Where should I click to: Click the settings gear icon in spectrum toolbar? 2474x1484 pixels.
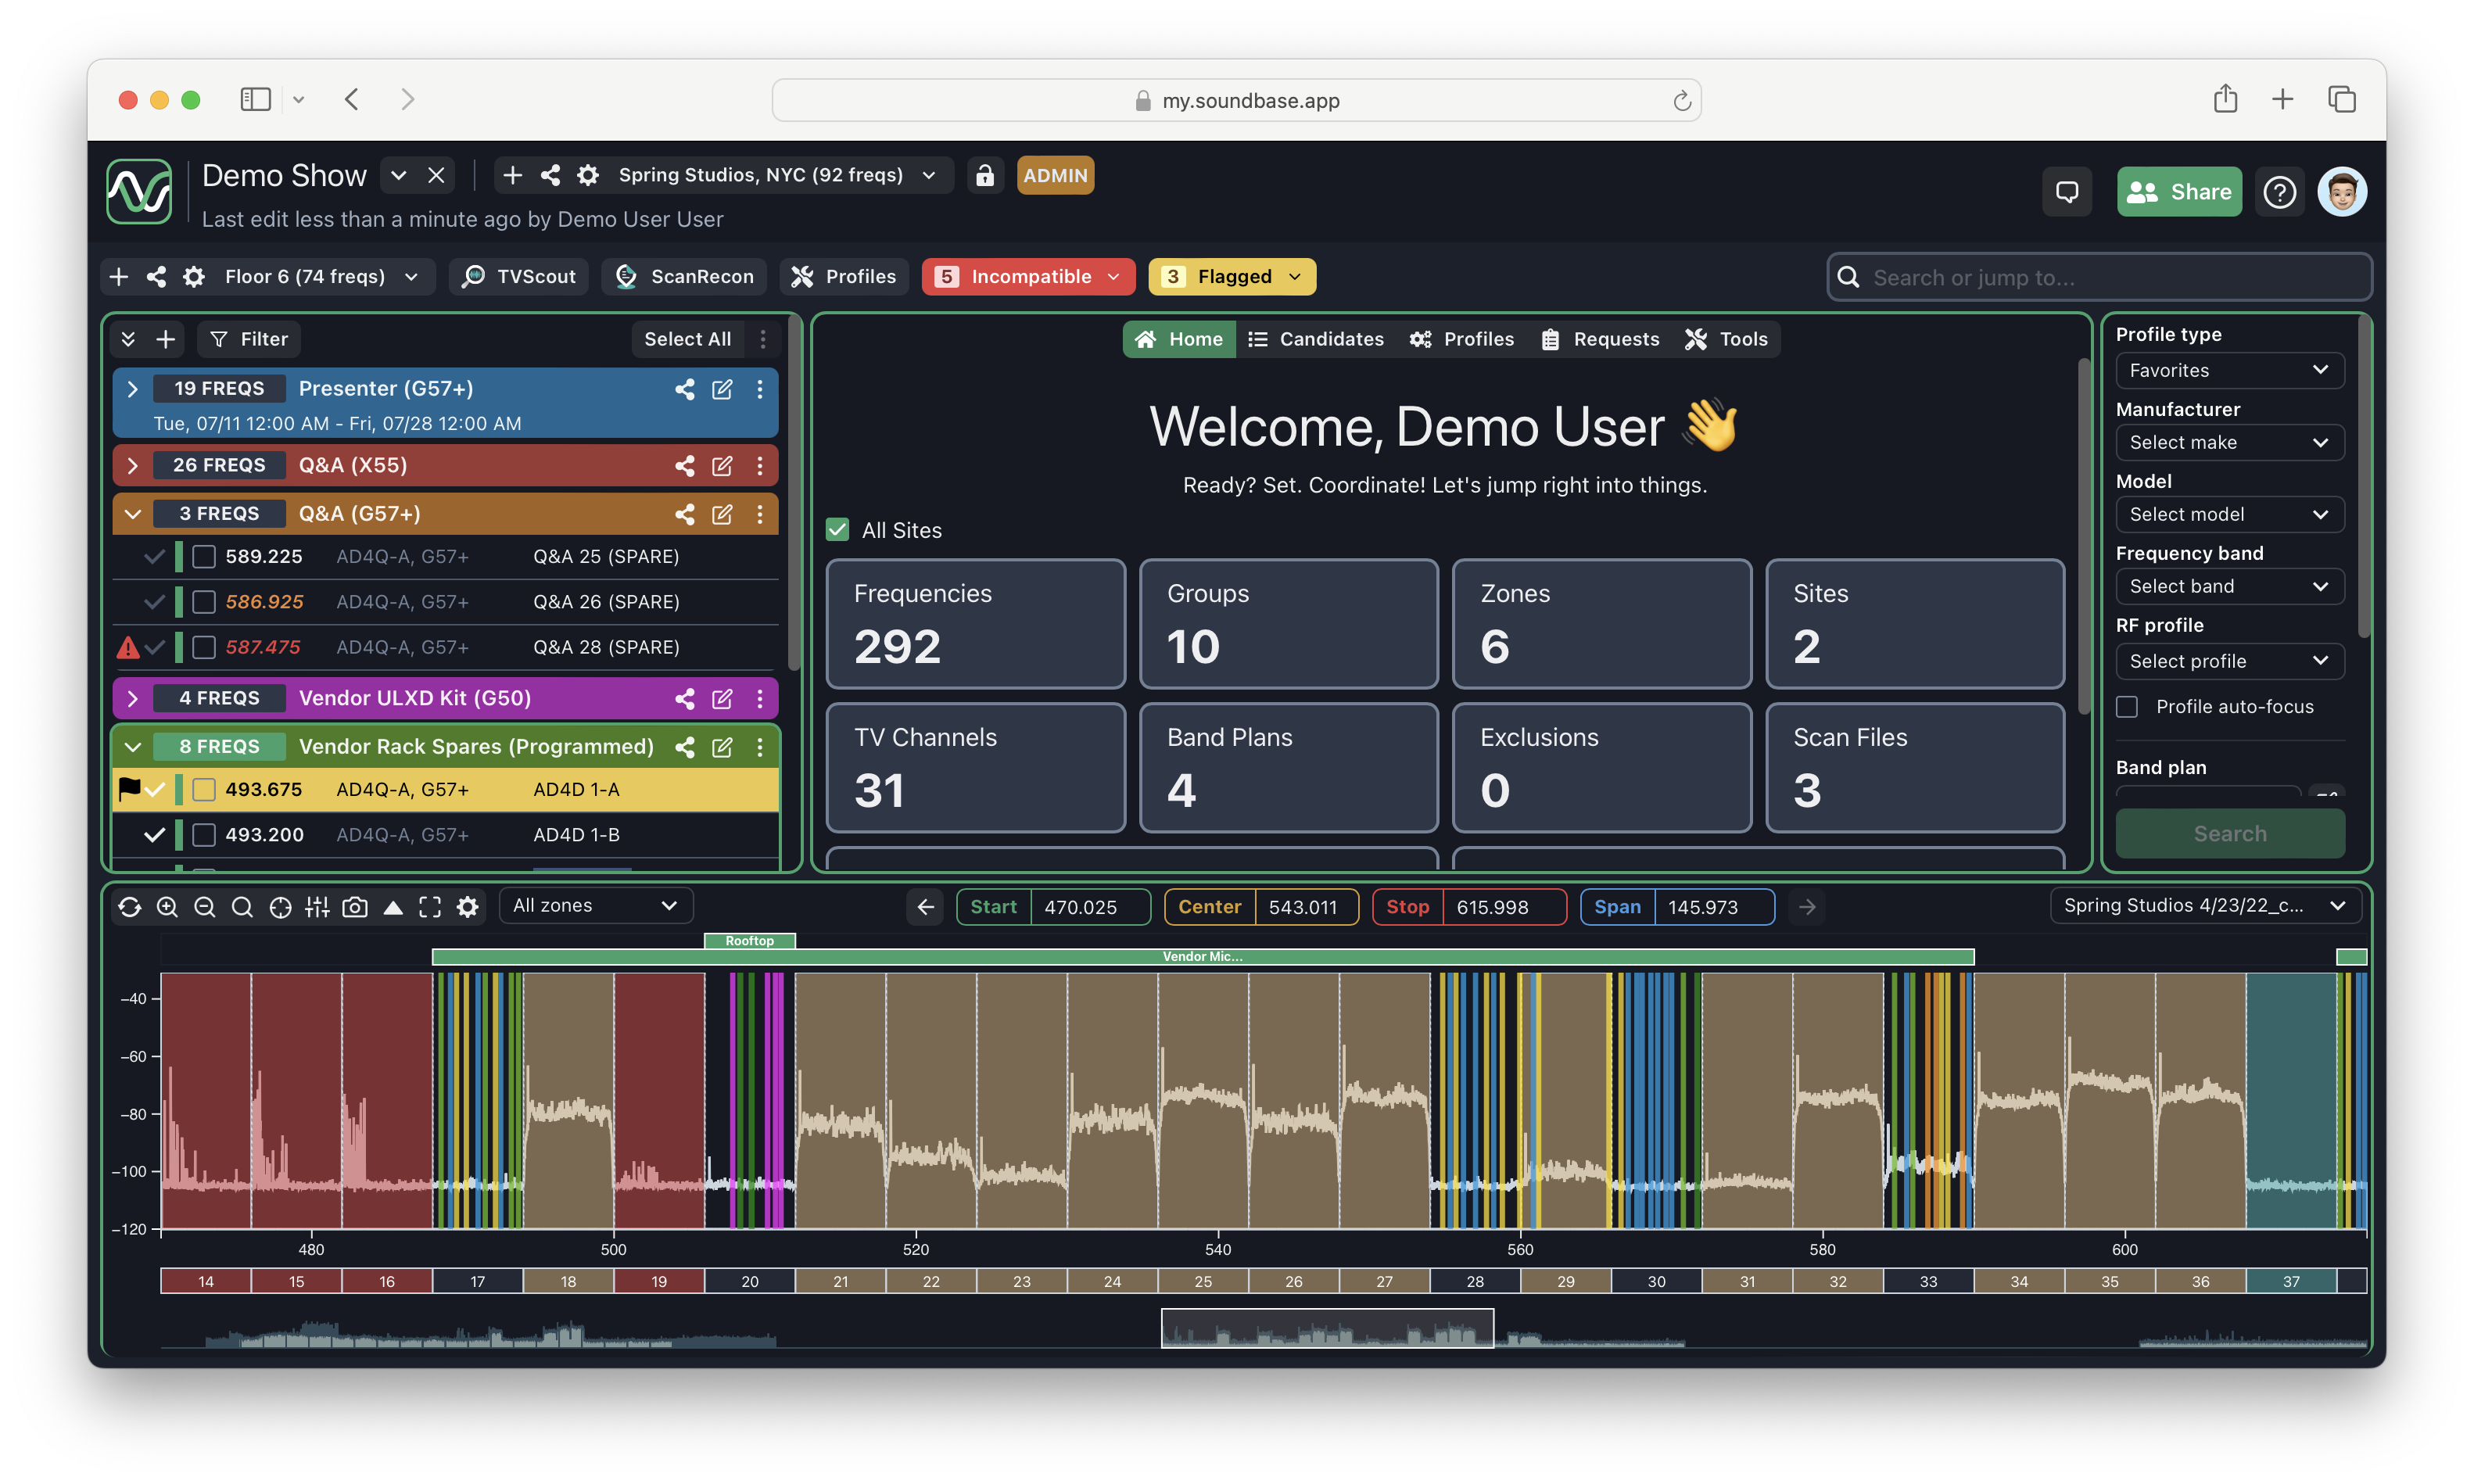468,905
